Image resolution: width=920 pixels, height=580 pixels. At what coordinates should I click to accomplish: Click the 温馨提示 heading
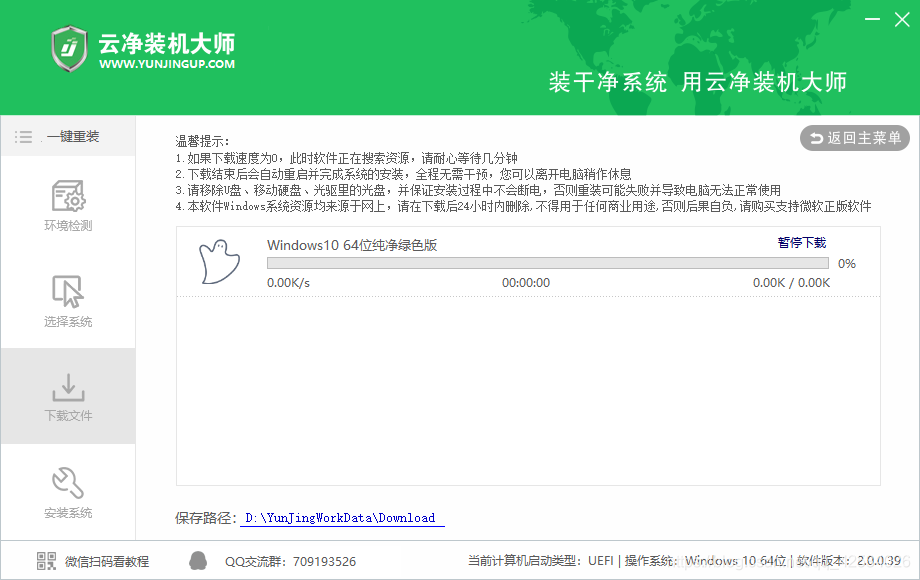pyautogui.click(x=202, y=141)
